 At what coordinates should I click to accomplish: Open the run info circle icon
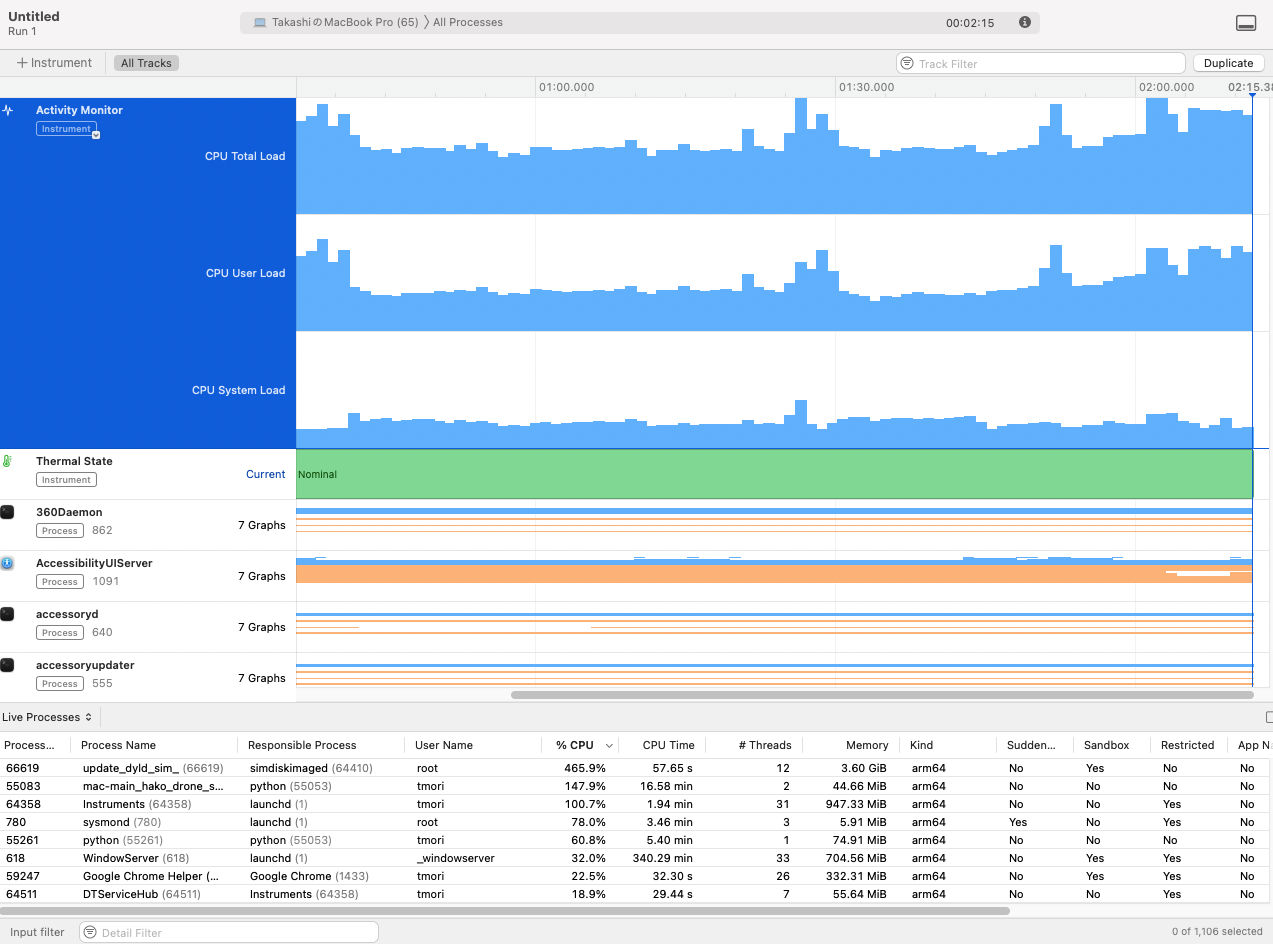tap(1024, 22)
